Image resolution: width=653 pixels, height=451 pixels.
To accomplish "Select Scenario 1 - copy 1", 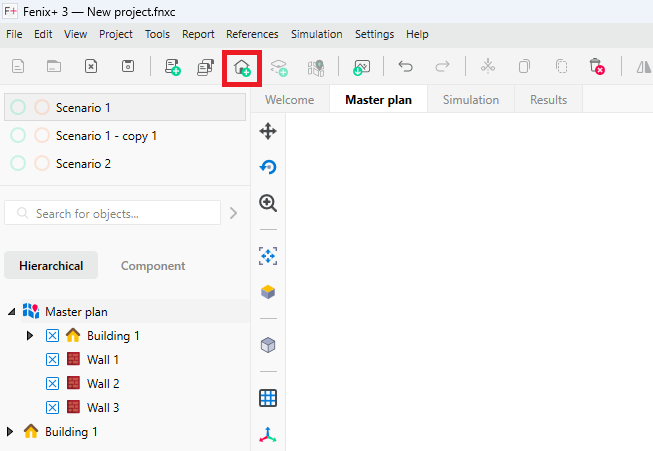I will [x=106, y=135].
